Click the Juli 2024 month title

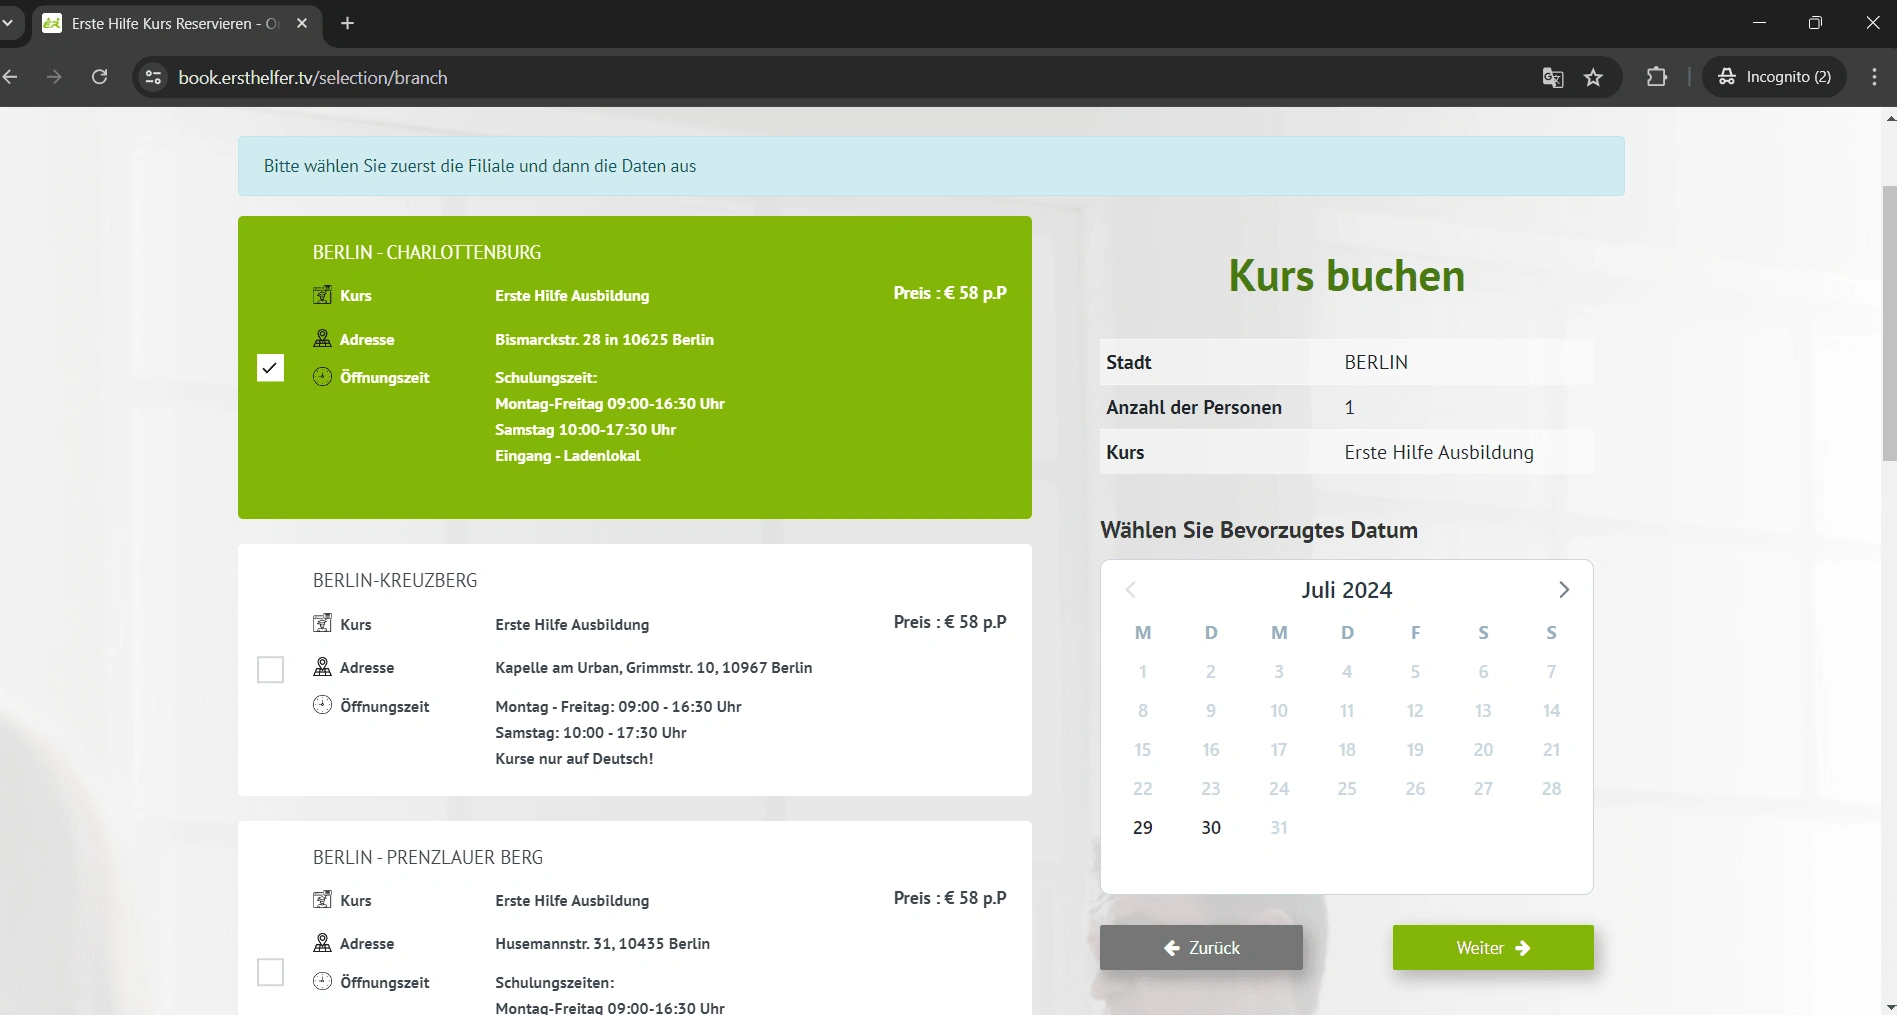[x=1347, y=590]
